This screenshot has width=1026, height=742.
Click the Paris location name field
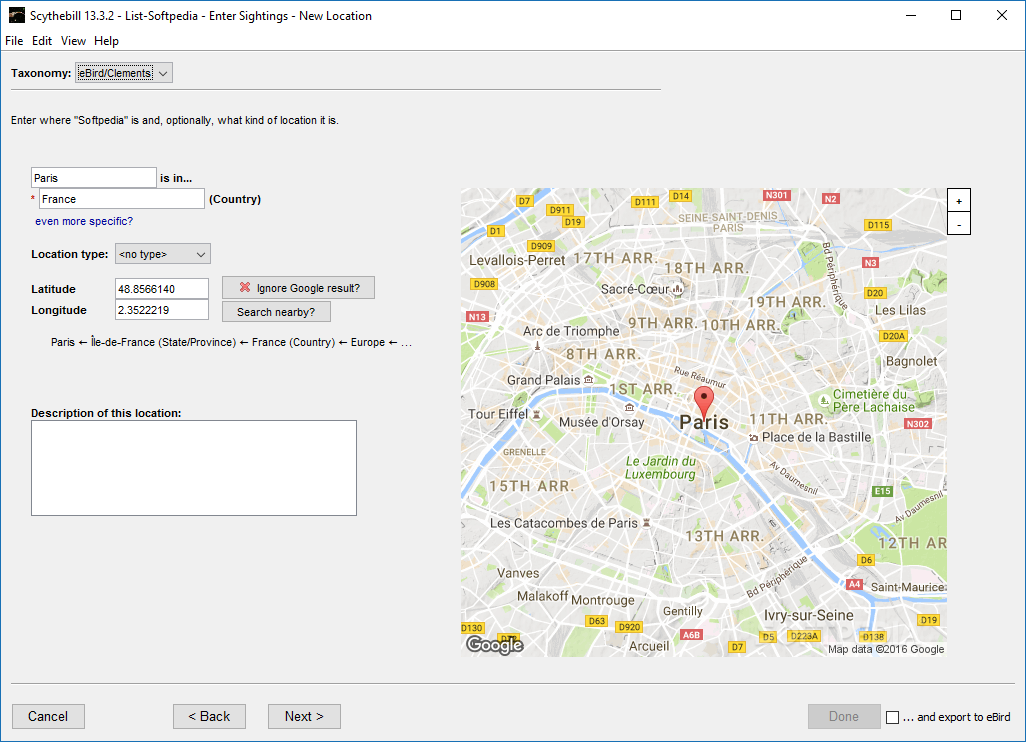pyautogui.click(x=94, y=178)
